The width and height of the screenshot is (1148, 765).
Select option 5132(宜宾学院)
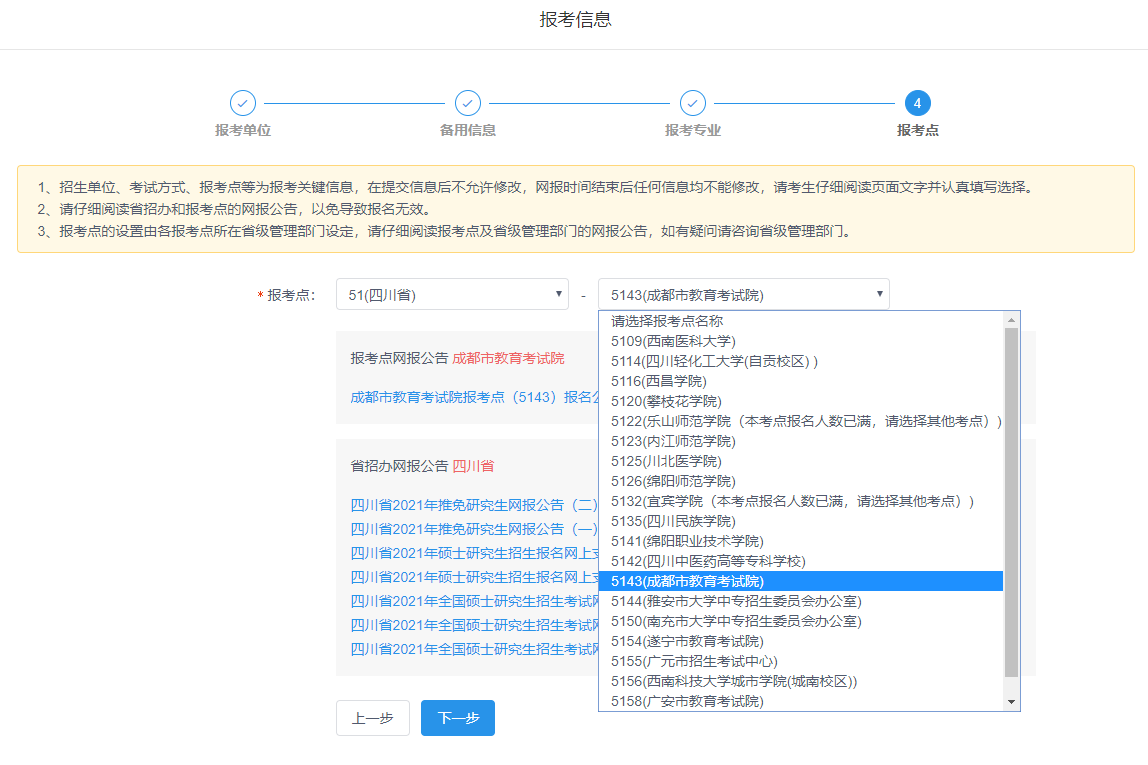point(801,501)
